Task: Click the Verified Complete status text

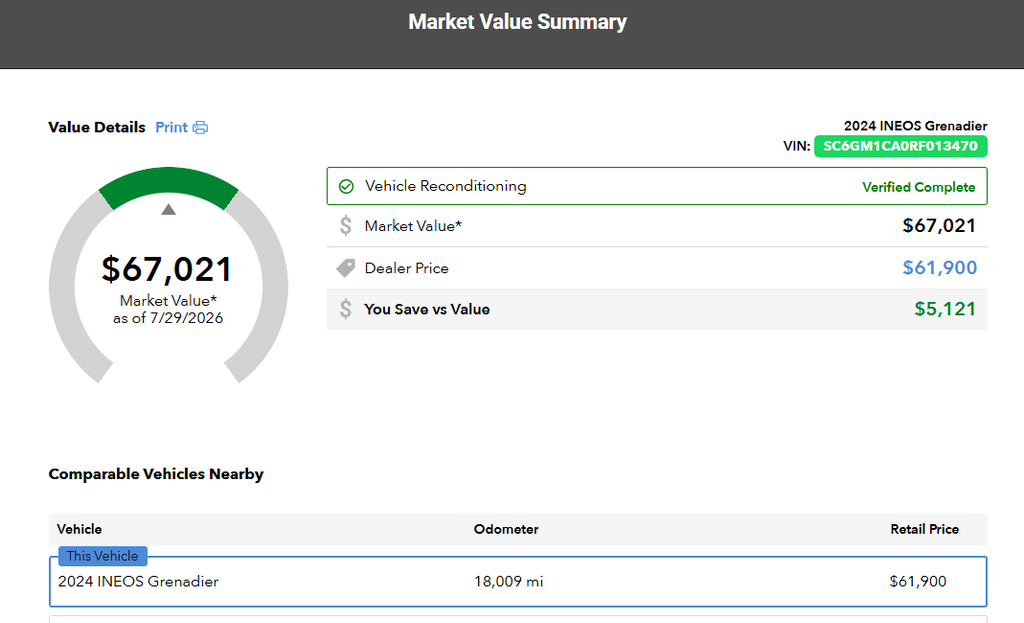Action: (x=918, y=187)
